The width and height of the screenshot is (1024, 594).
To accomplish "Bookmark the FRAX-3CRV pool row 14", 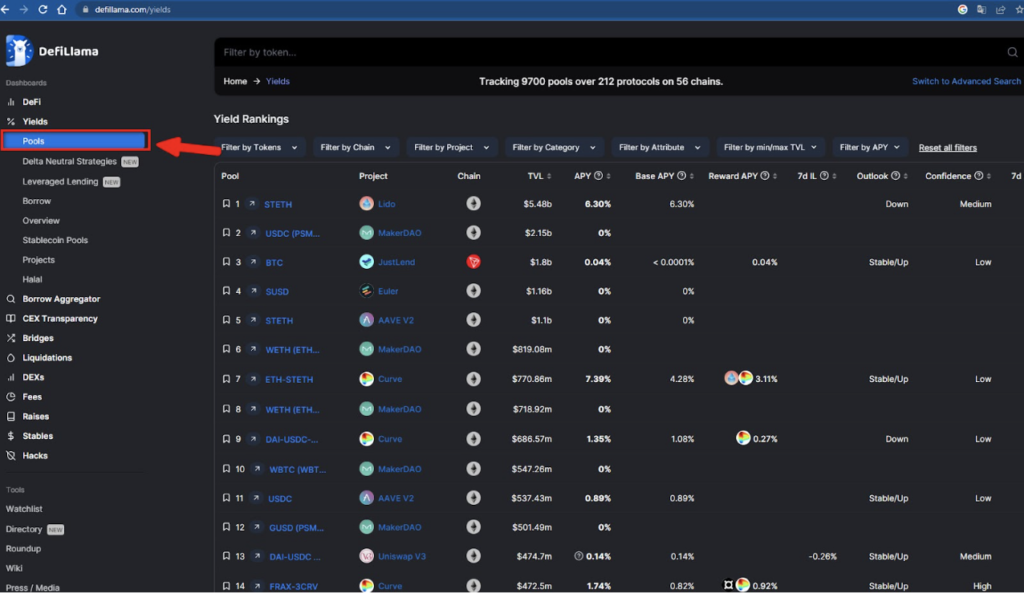I will coord(226,586).
